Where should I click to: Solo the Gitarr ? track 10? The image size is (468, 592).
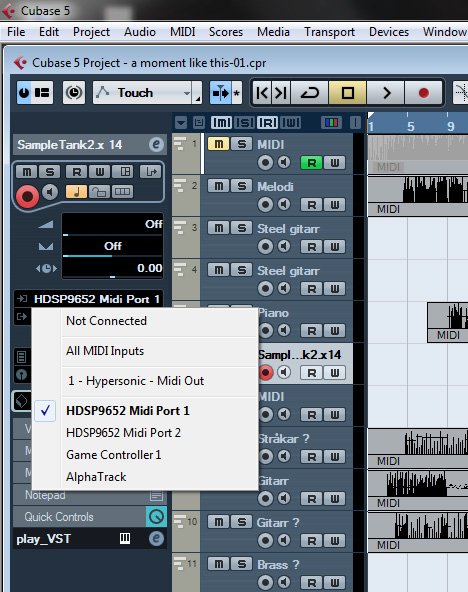(x=242, y=522)
